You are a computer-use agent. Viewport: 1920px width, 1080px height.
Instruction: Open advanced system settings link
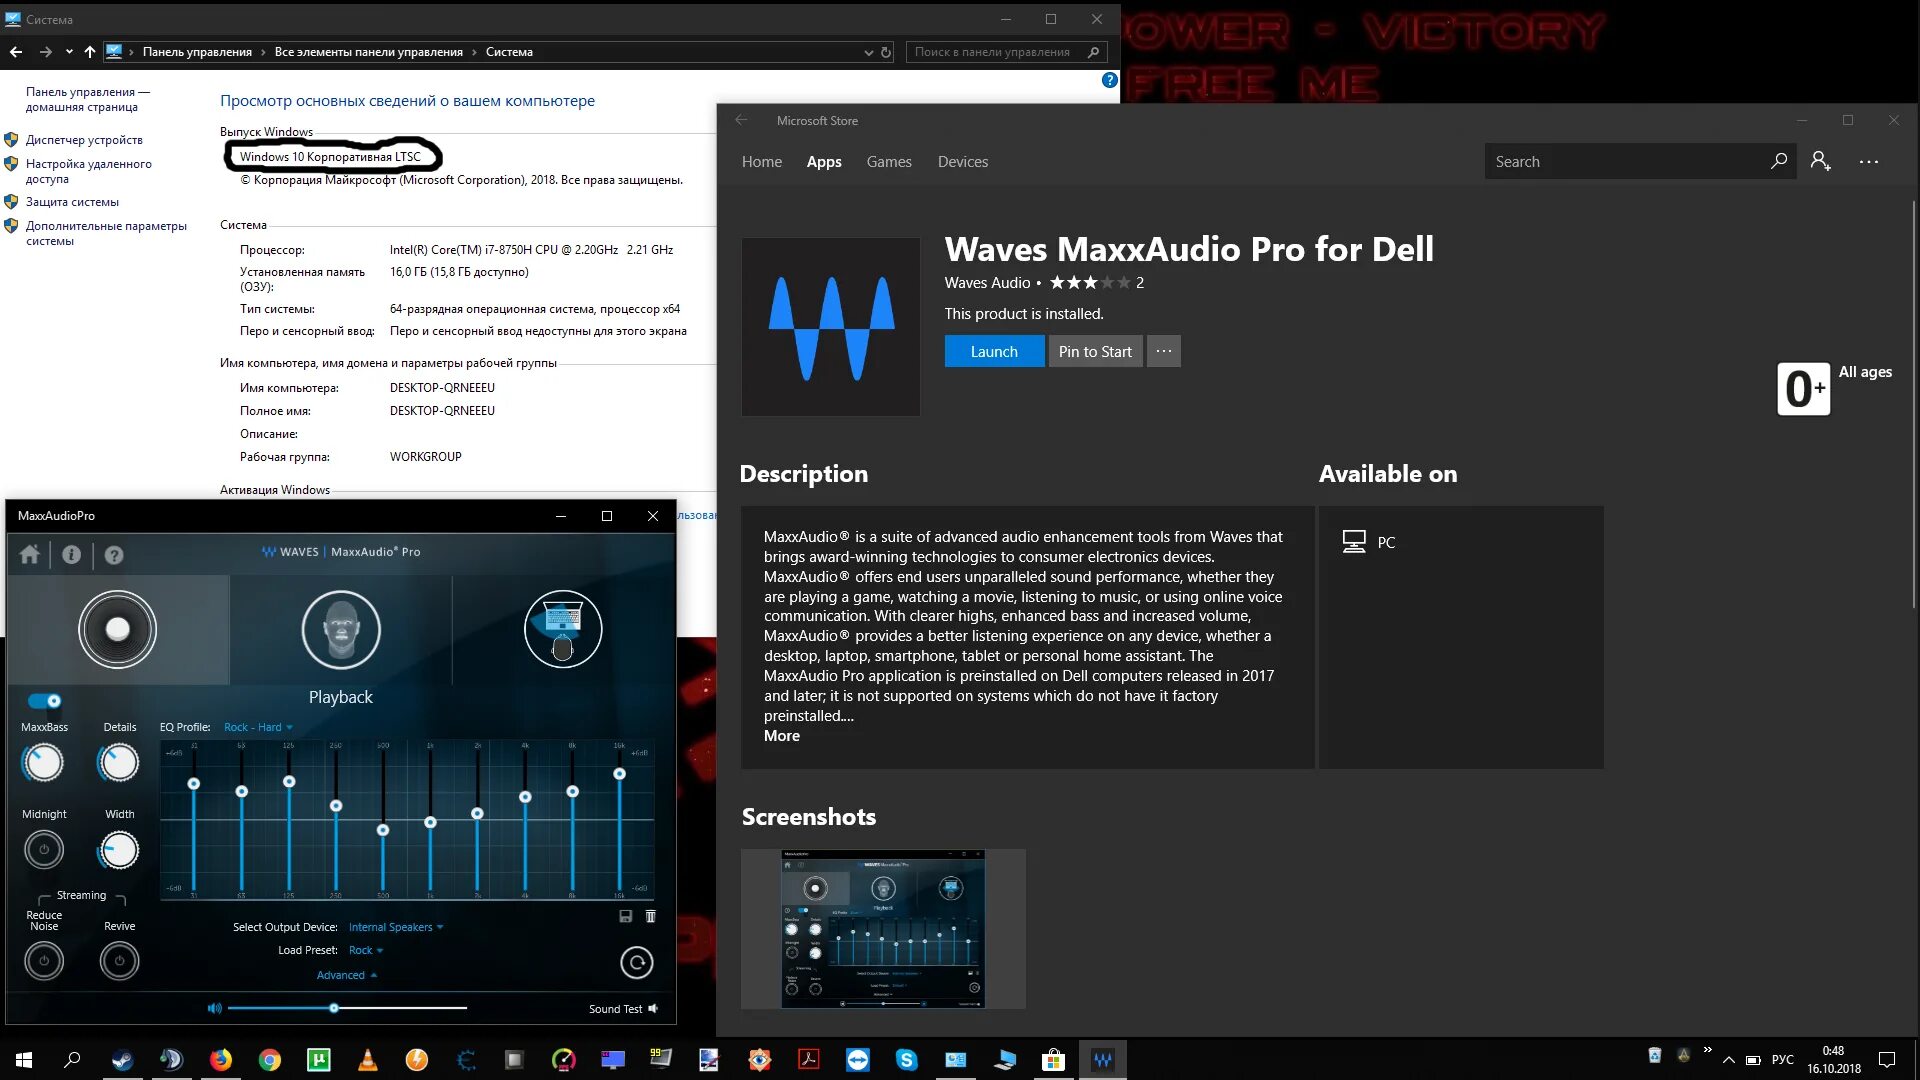point(106,233)
